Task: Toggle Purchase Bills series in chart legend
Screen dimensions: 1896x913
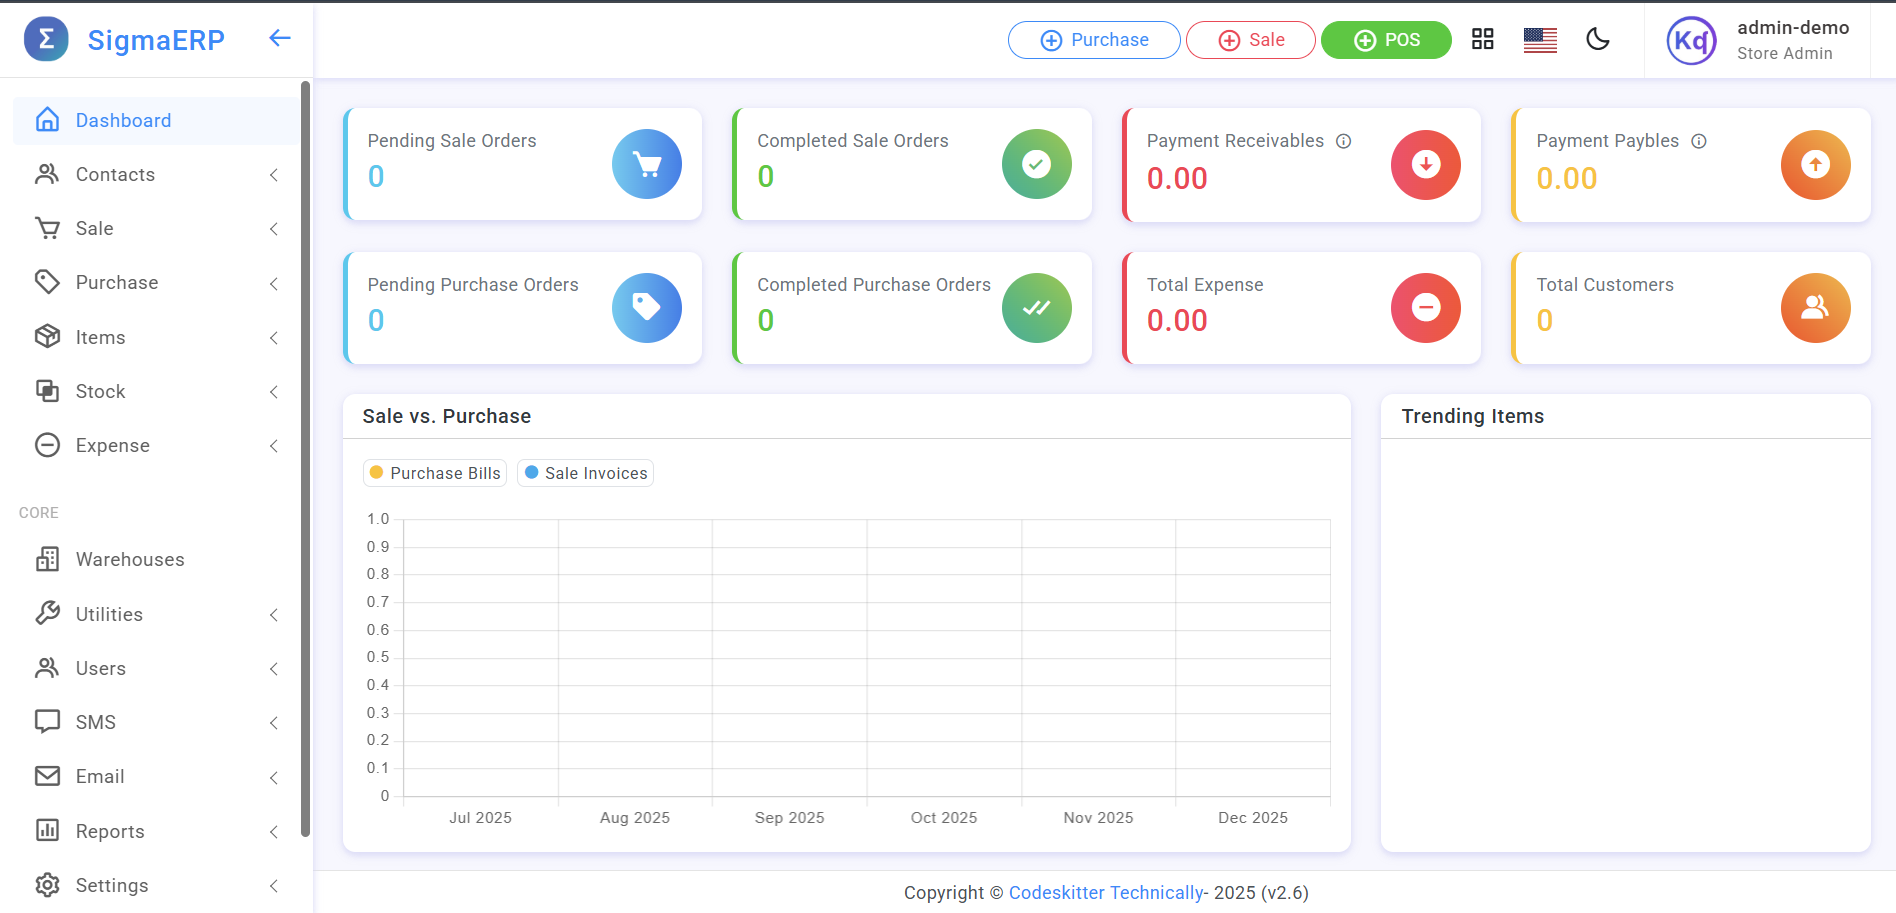Action: (435, 473)
